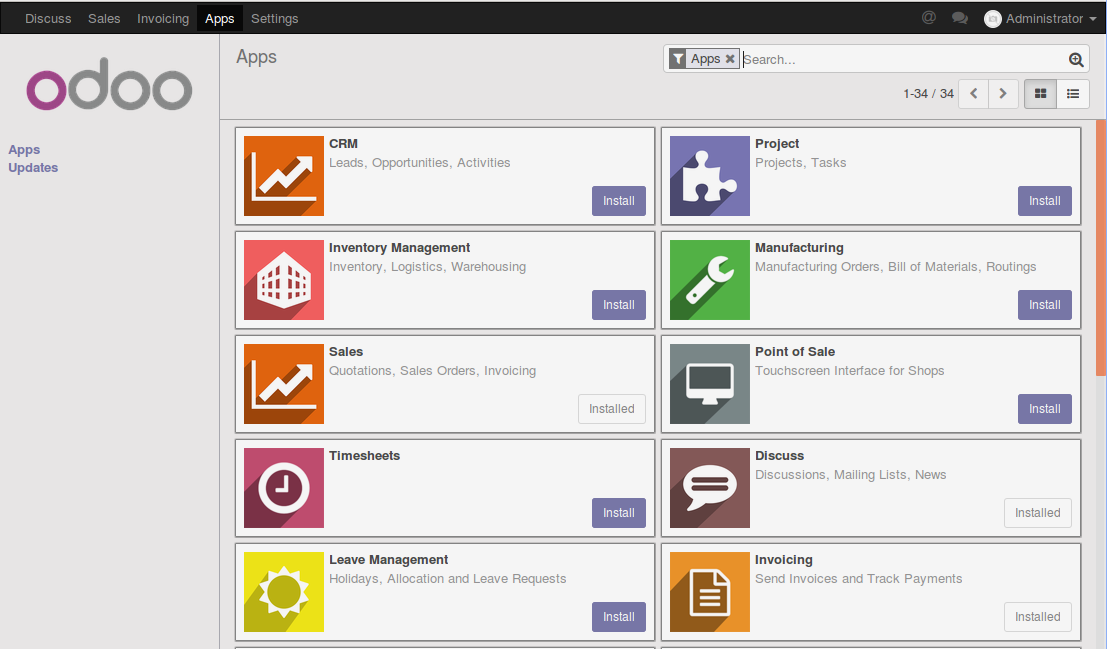The image size is (1107, 649).
Task: Open the Settings menu
Action: pos(275,18)
